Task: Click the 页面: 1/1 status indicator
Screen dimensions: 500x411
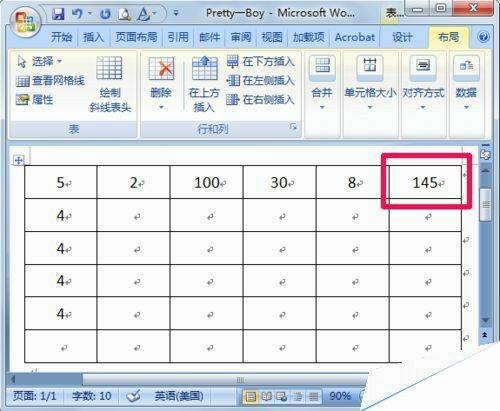Action: click(x=34, y=396)
